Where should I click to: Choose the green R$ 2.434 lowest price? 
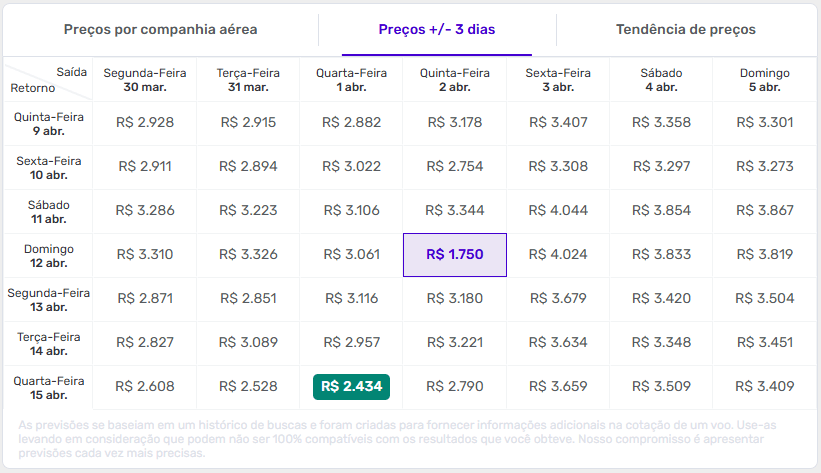click(x=351, y=387)
